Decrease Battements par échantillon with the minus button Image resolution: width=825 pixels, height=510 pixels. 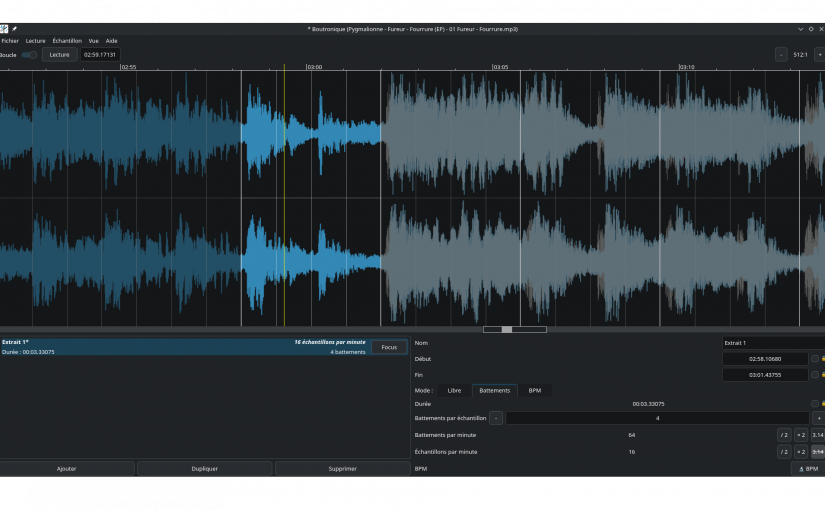pos(496,418)
